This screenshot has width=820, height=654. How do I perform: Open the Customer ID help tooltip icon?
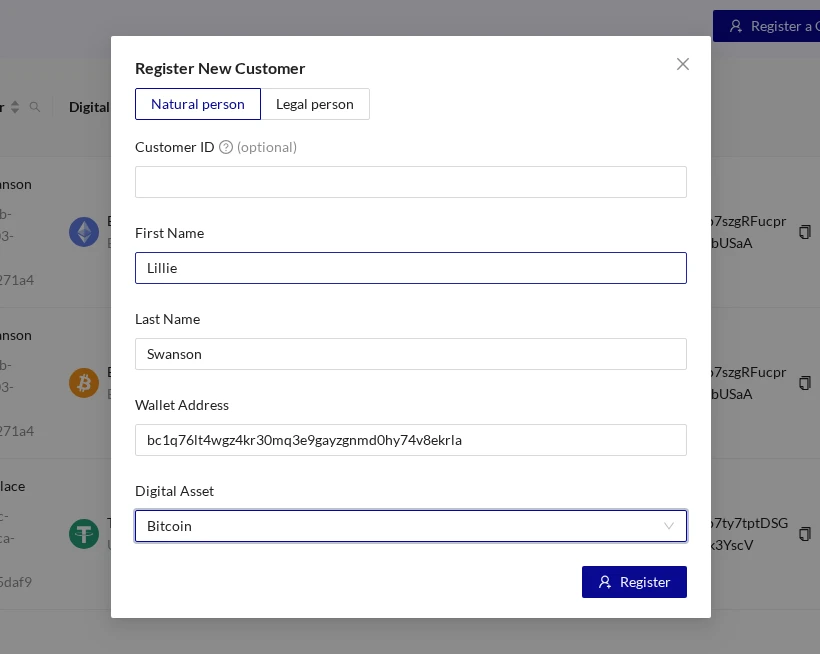click(x=226, y=147)
